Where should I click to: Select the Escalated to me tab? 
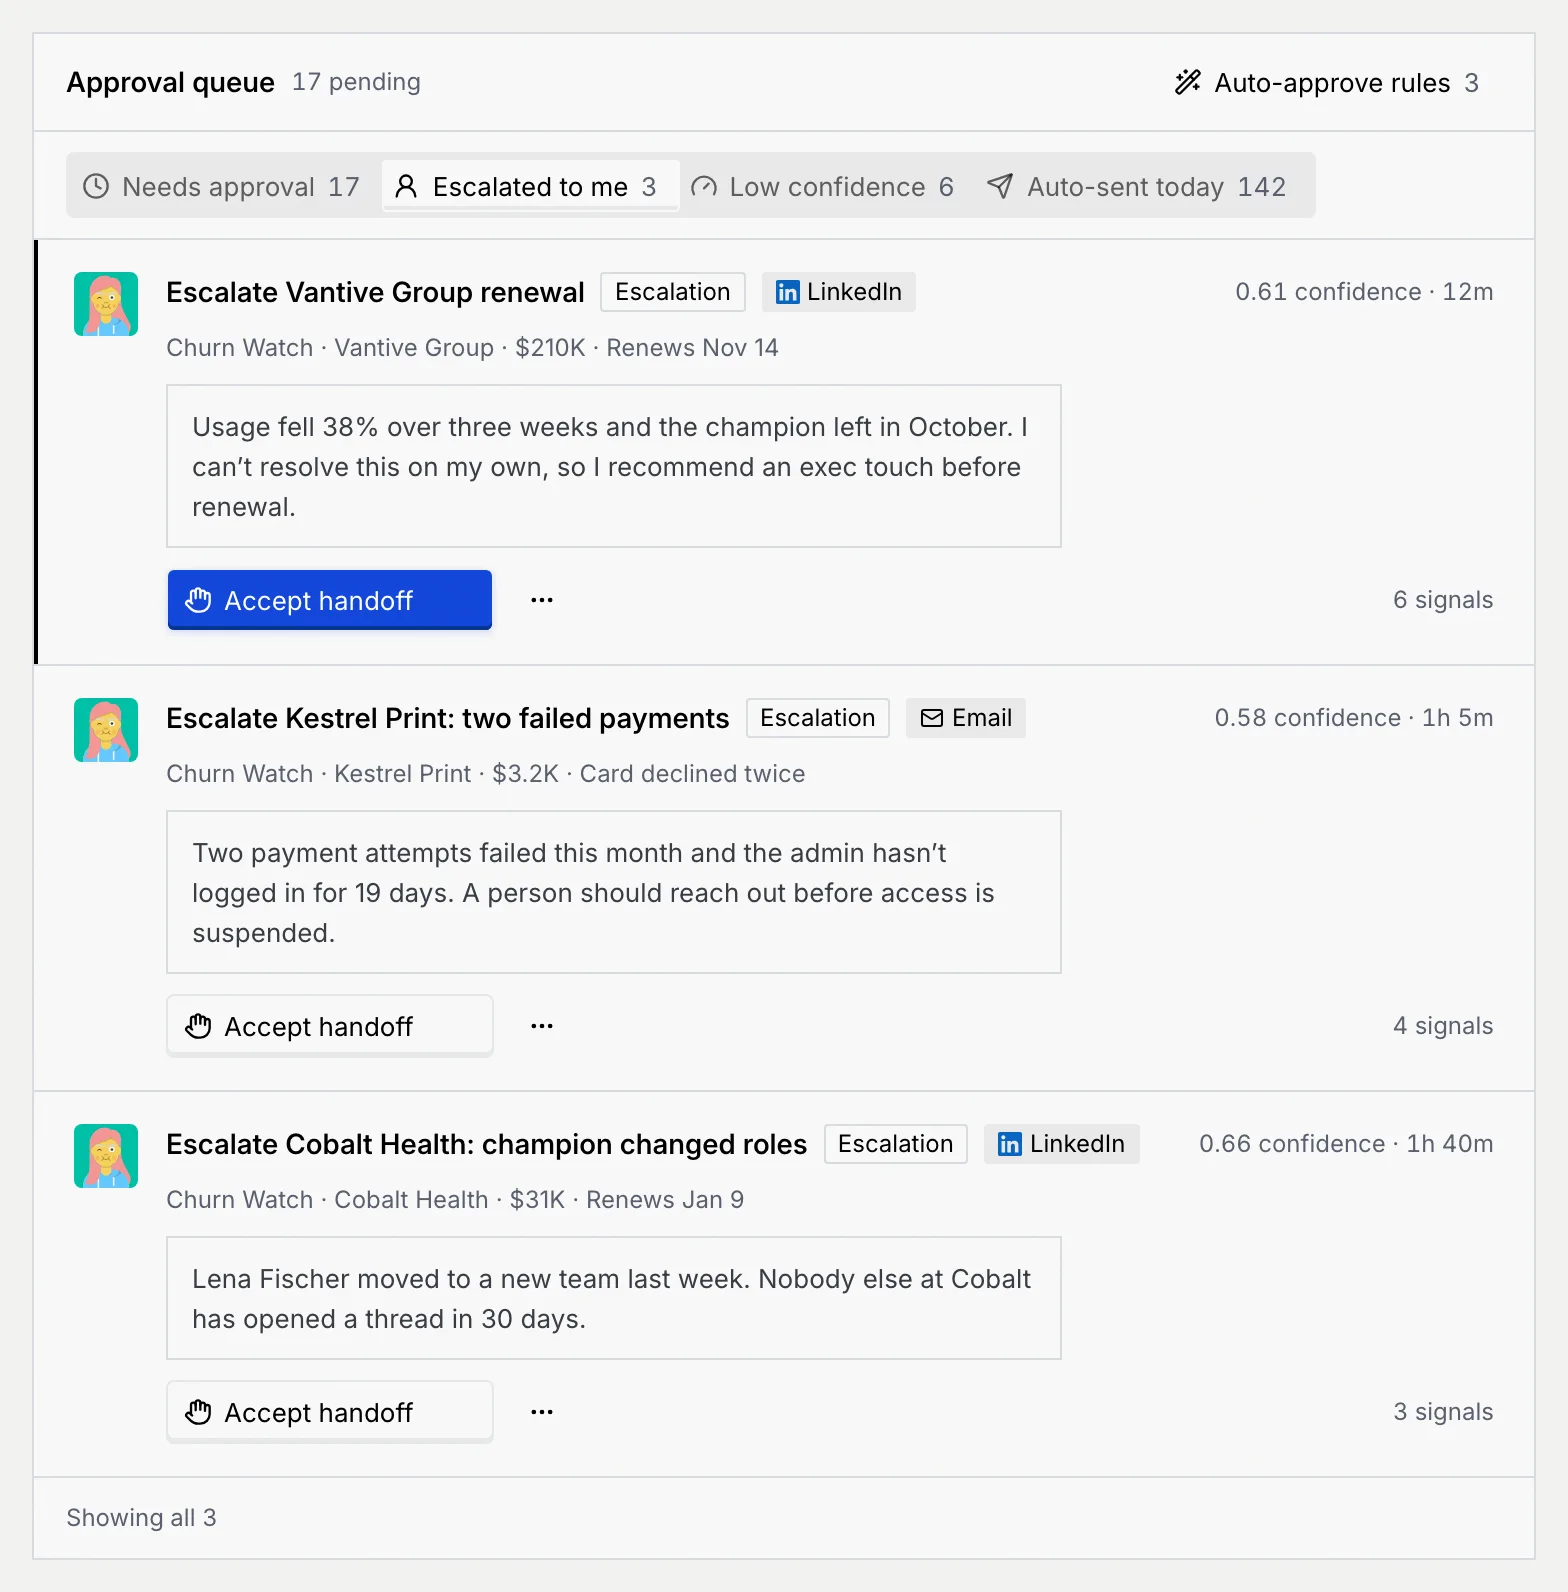[x=530, y=186]
